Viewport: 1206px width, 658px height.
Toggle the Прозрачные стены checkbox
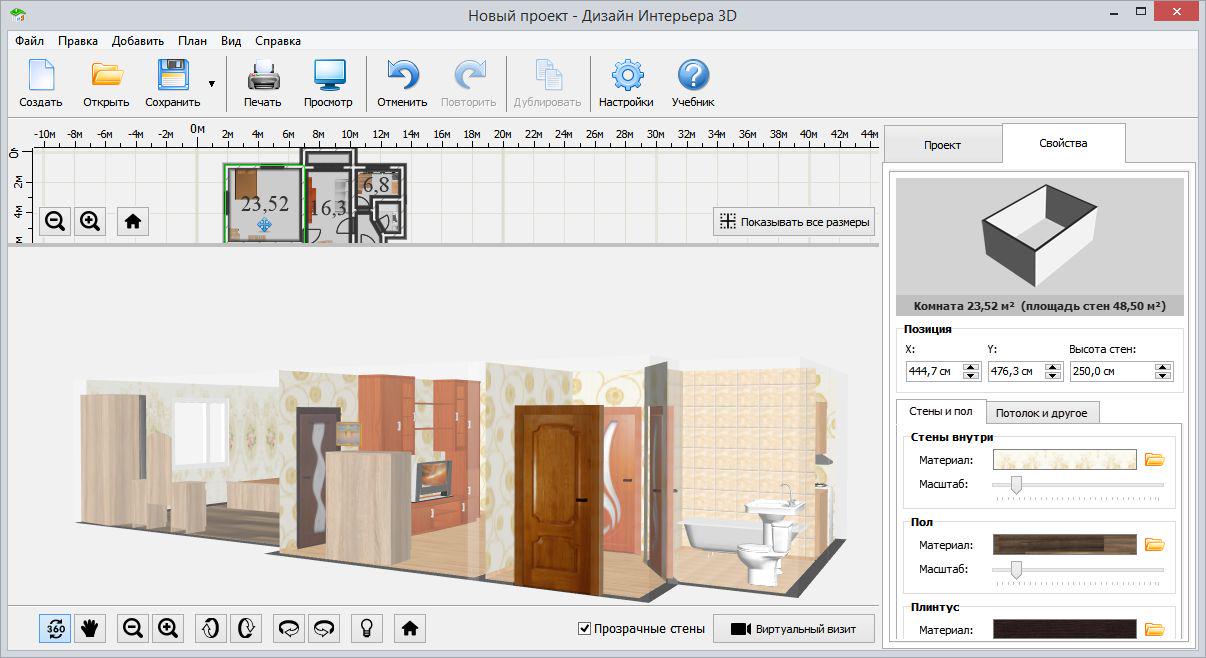pos(585,629)
